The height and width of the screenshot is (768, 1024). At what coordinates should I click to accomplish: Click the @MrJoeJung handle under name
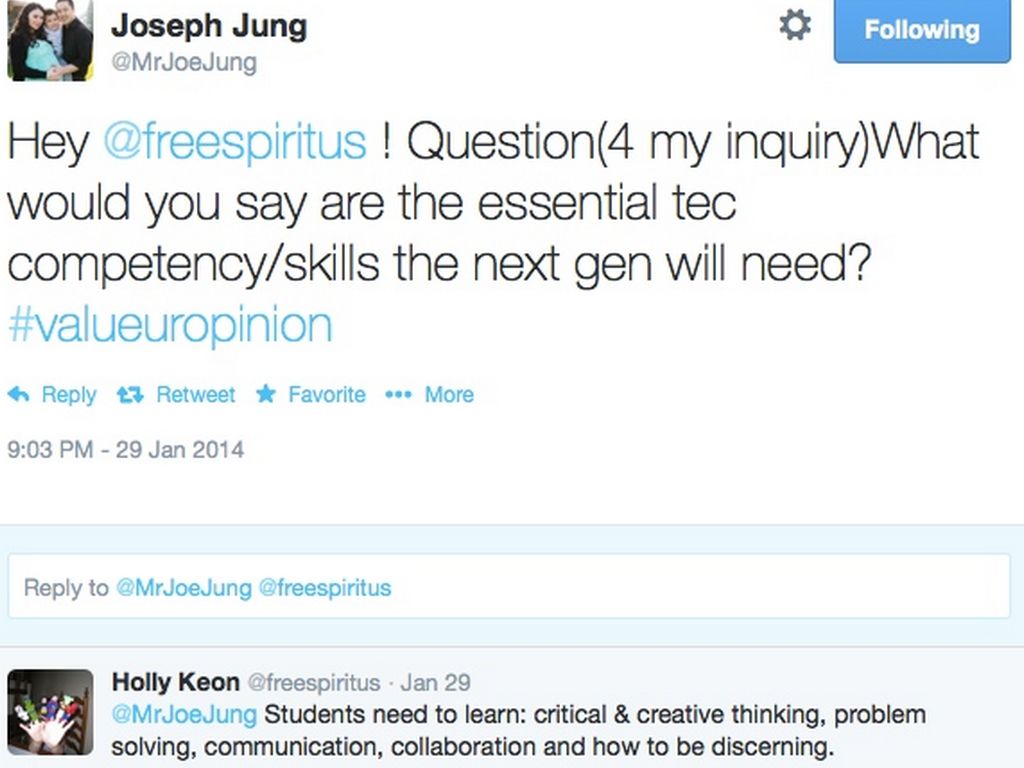pyautogui.click(x=184, y=62)
